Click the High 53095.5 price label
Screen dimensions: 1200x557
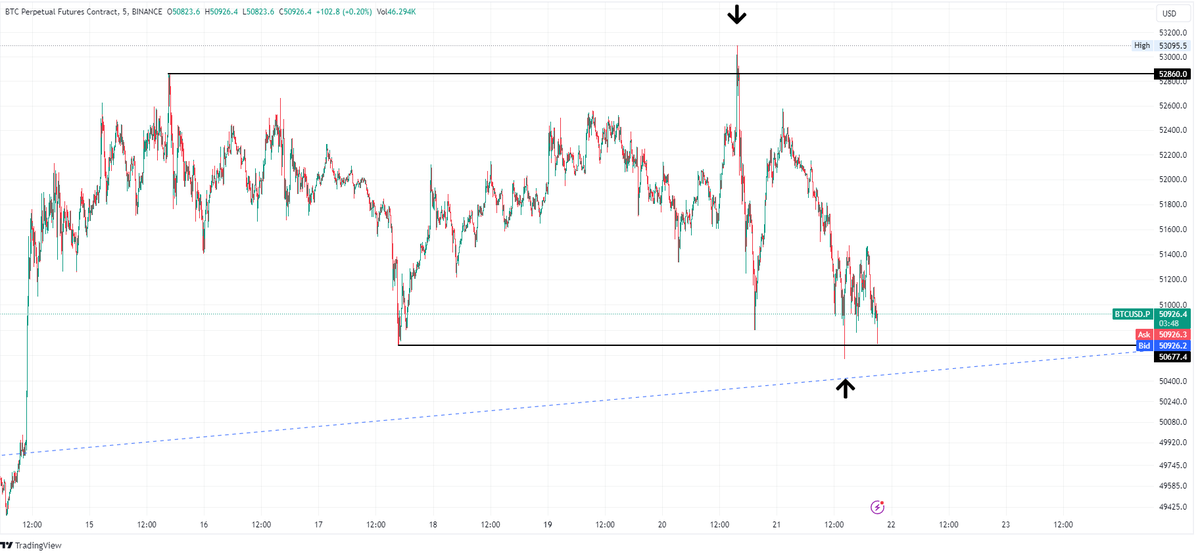coord(1161,45)
